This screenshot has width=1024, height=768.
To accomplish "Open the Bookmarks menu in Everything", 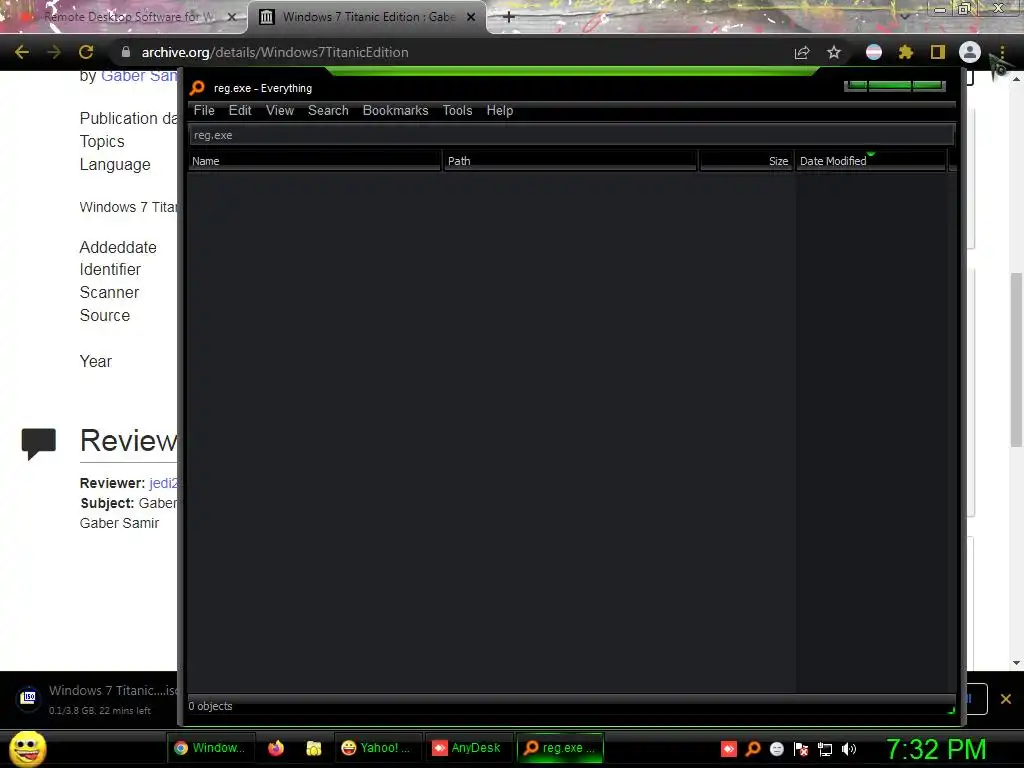I will [x=395, y=110].
